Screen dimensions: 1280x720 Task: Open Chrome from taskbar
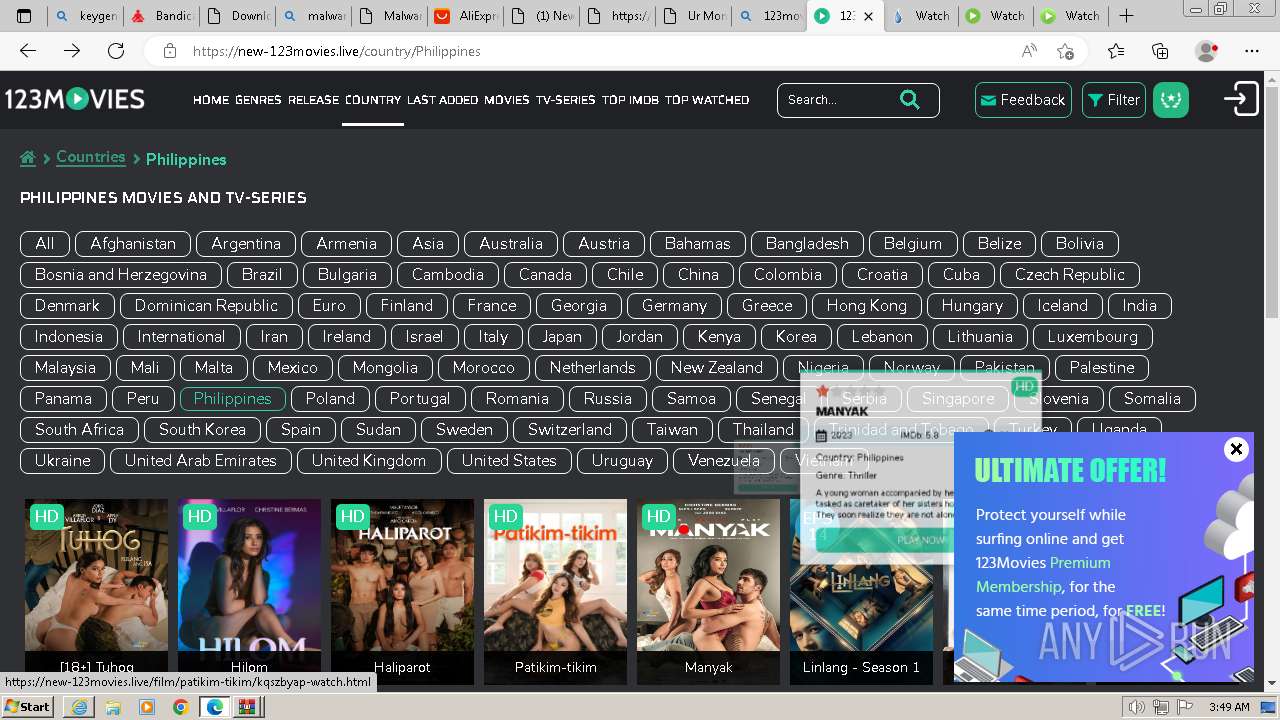(180, 707)
